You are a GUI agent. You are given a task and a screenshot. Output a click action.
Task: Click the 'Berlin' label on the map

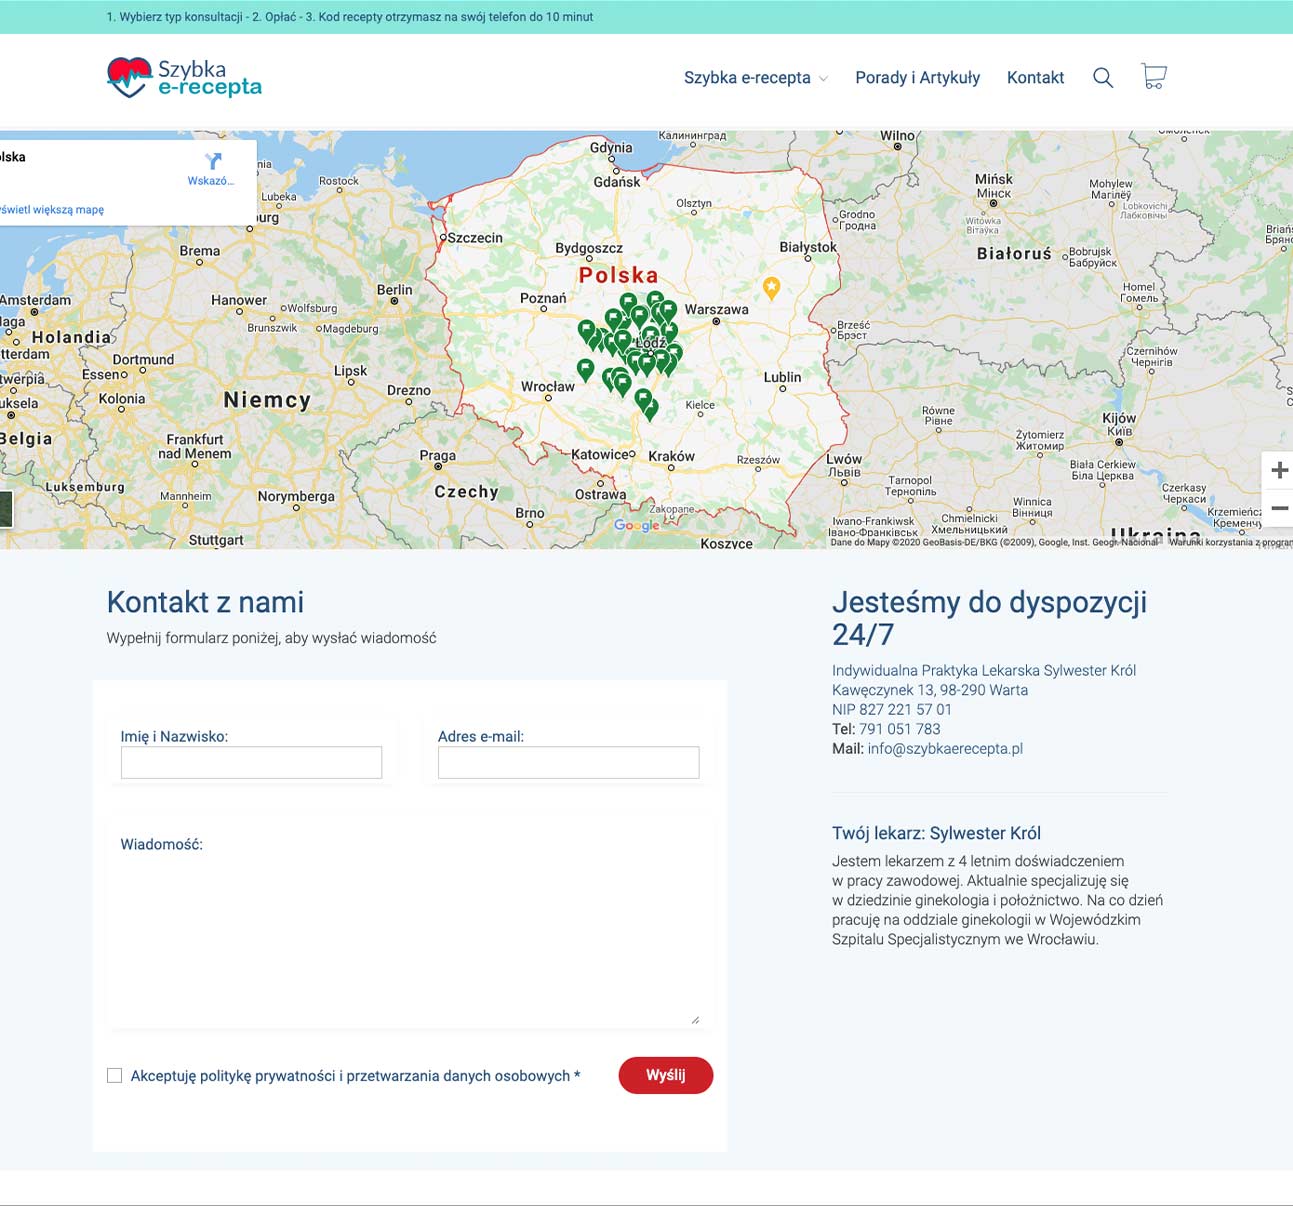(x=395, y=289)
